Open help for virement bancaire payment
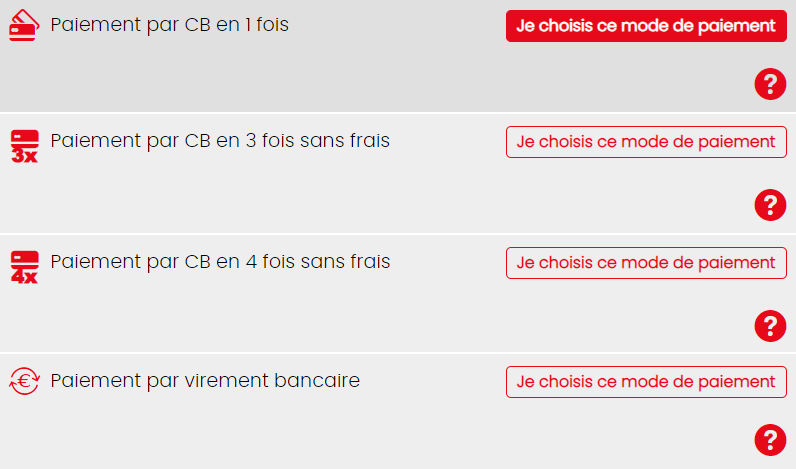 pyautogui.click(x=770, y=440)
